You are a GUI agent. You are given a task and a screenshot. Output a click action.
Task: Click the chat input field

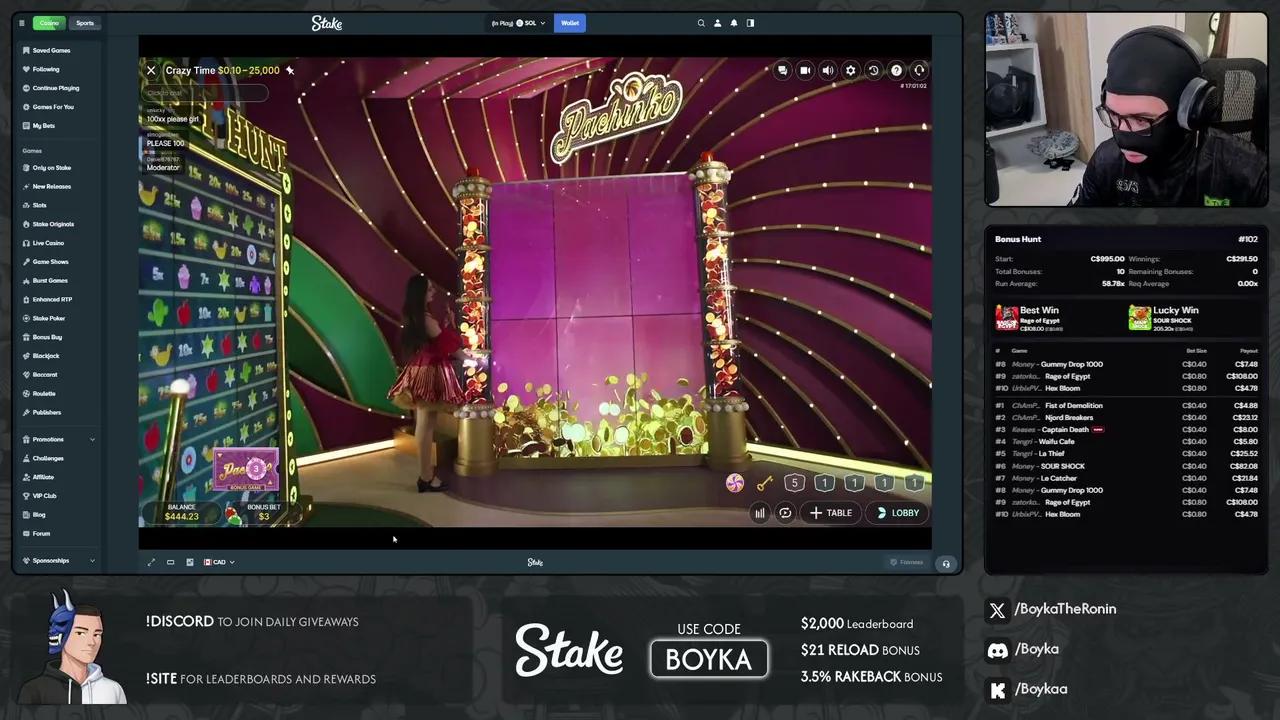pyautogui.click(x=205, y=93)
